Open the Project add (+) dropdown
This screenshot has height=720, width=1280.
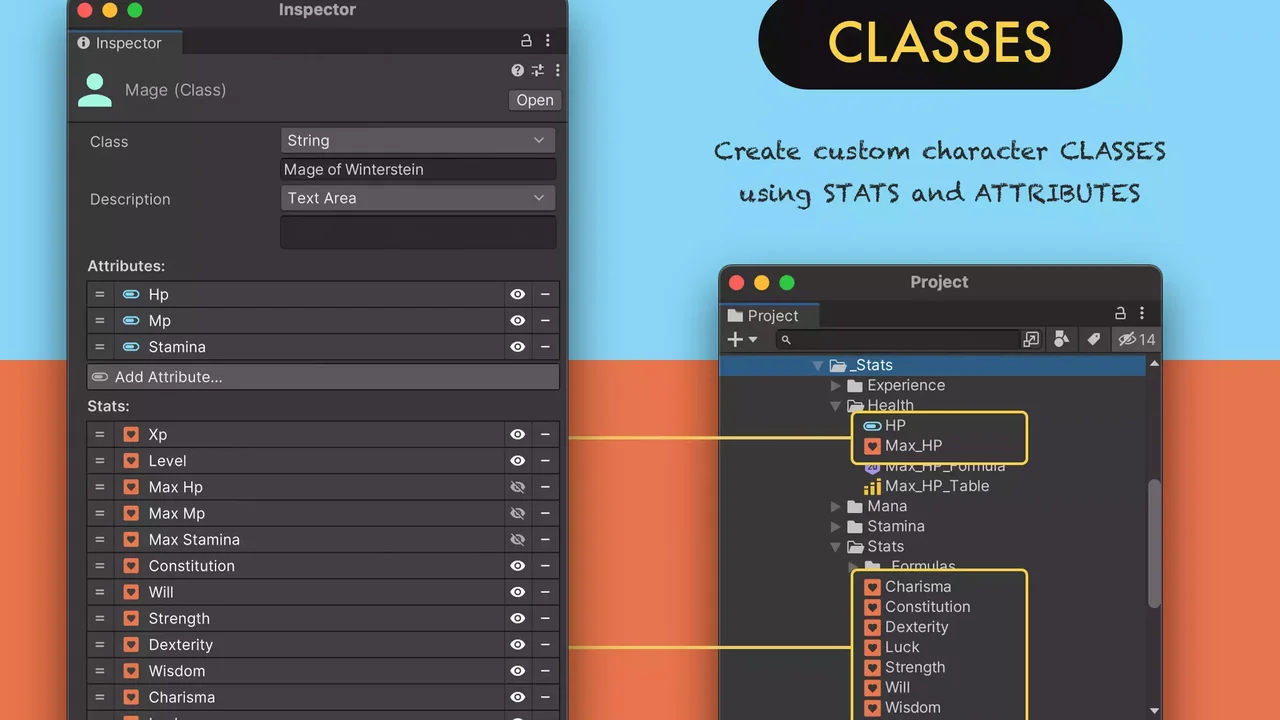[x=743, y=339]
